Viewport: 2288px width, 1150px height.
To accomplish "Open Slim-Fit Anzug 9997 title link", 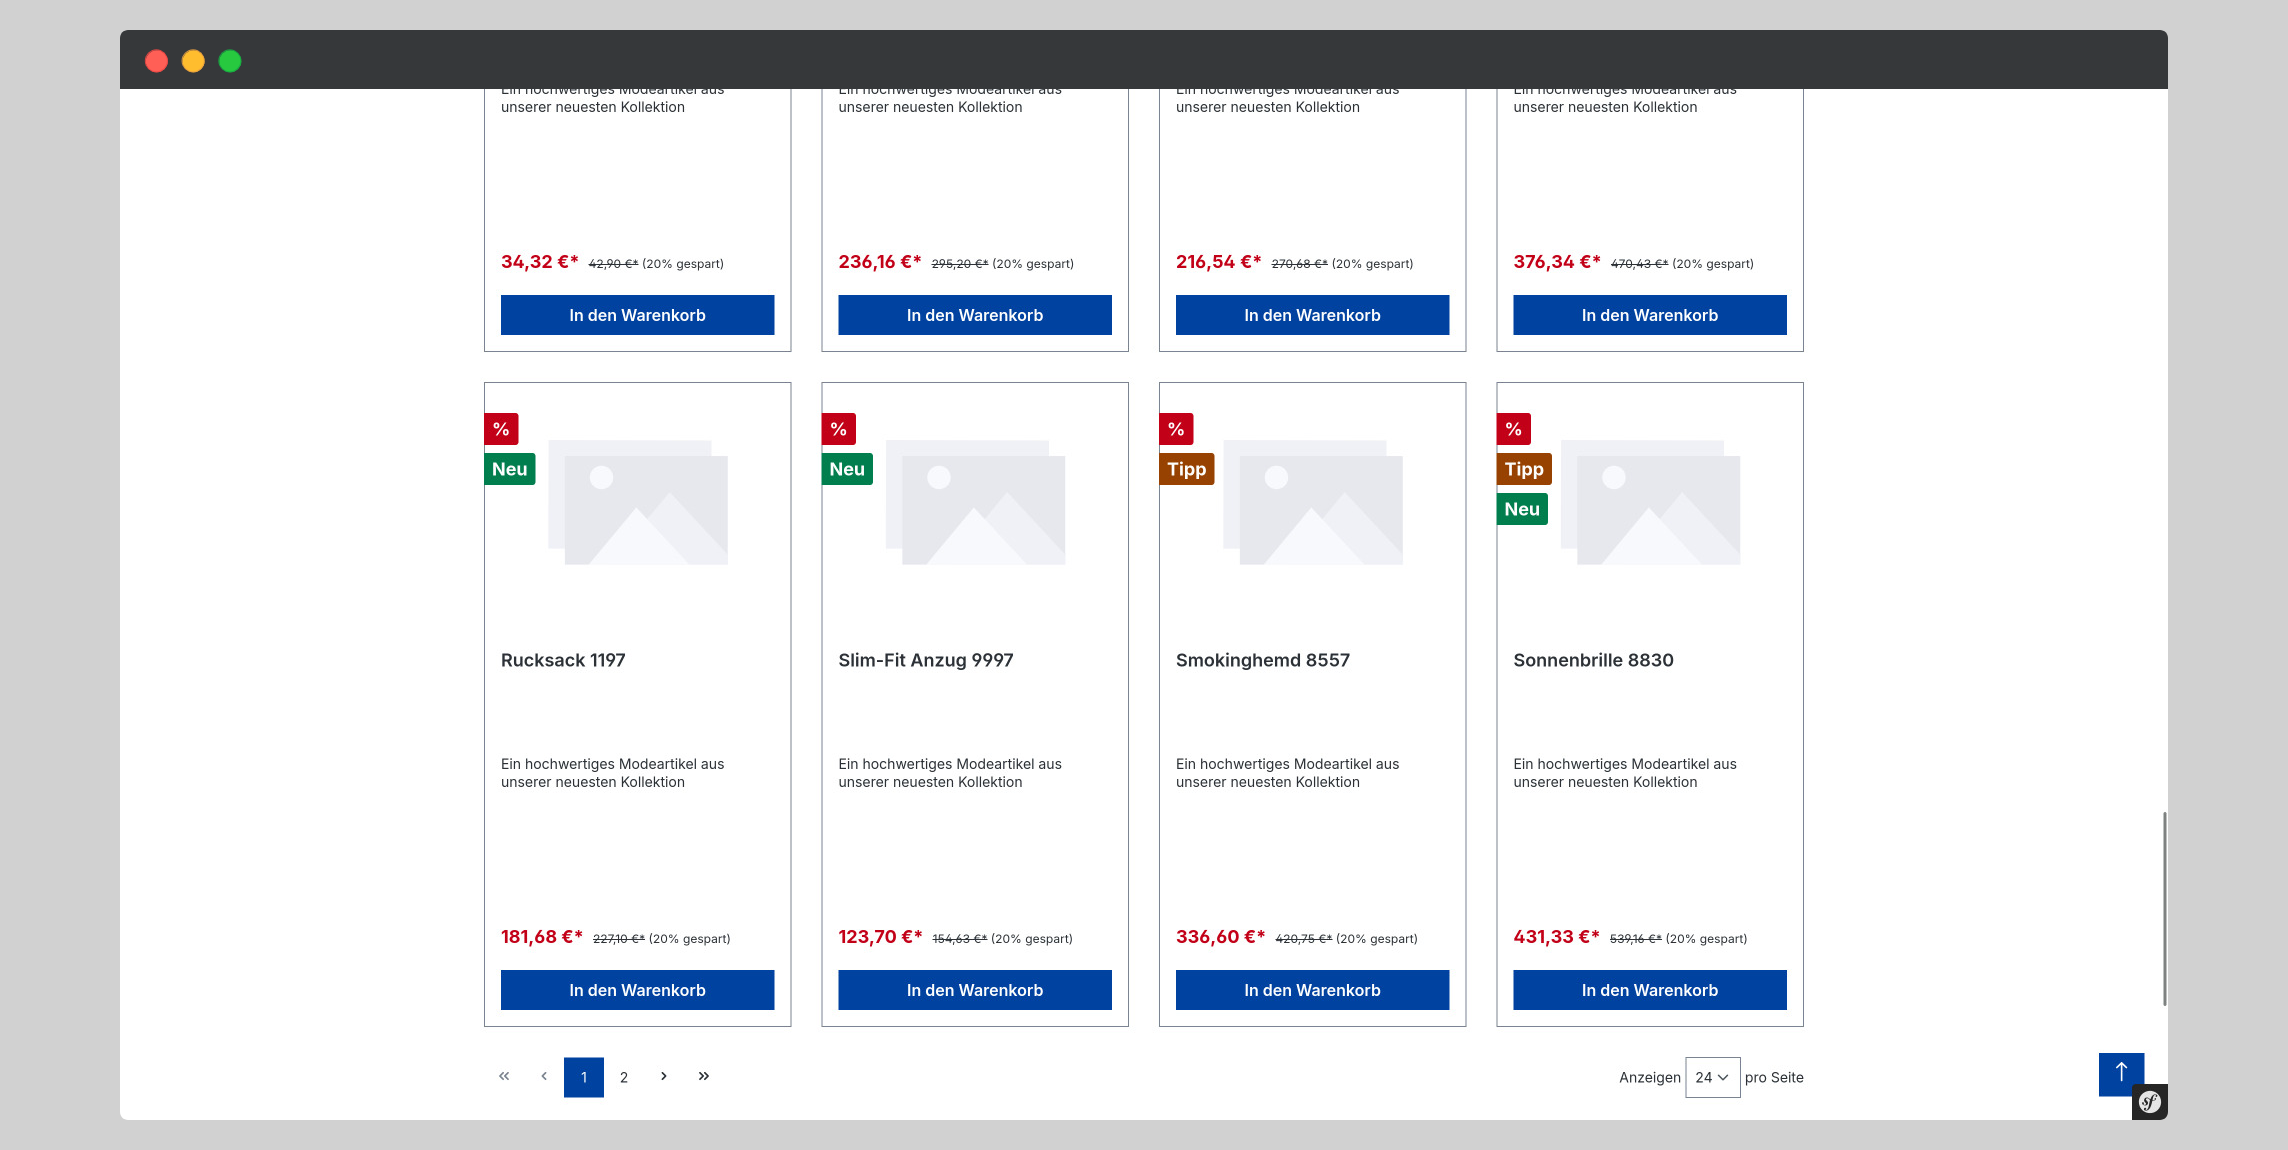I will click(926, 660).
